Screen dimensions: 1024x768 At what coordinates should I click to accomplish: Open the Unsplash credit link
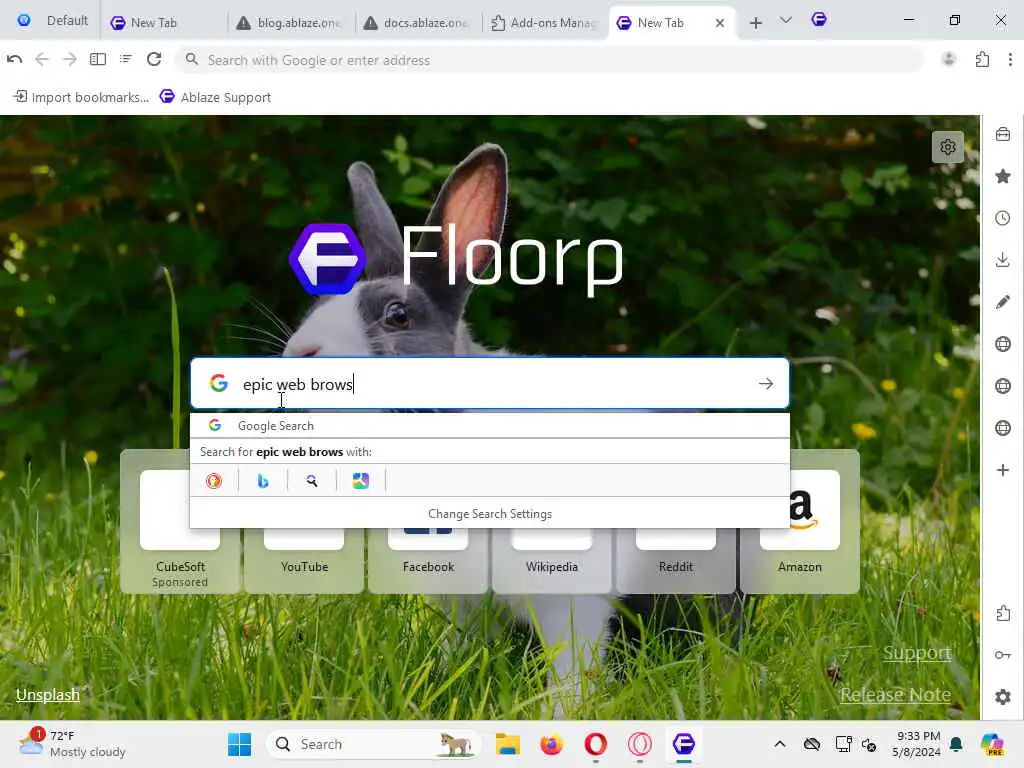48,694
